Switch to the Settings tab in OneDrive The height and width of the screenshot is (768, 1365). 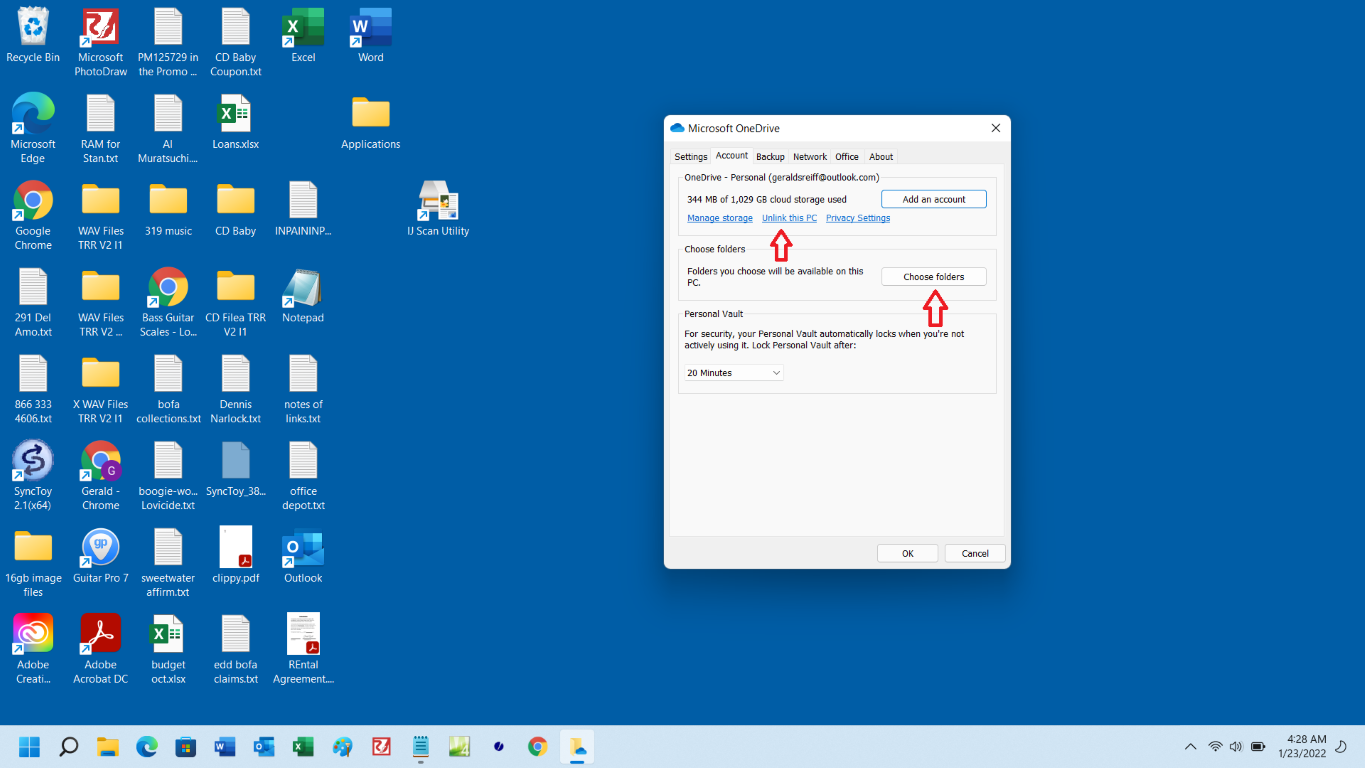[x=690, y=157]
